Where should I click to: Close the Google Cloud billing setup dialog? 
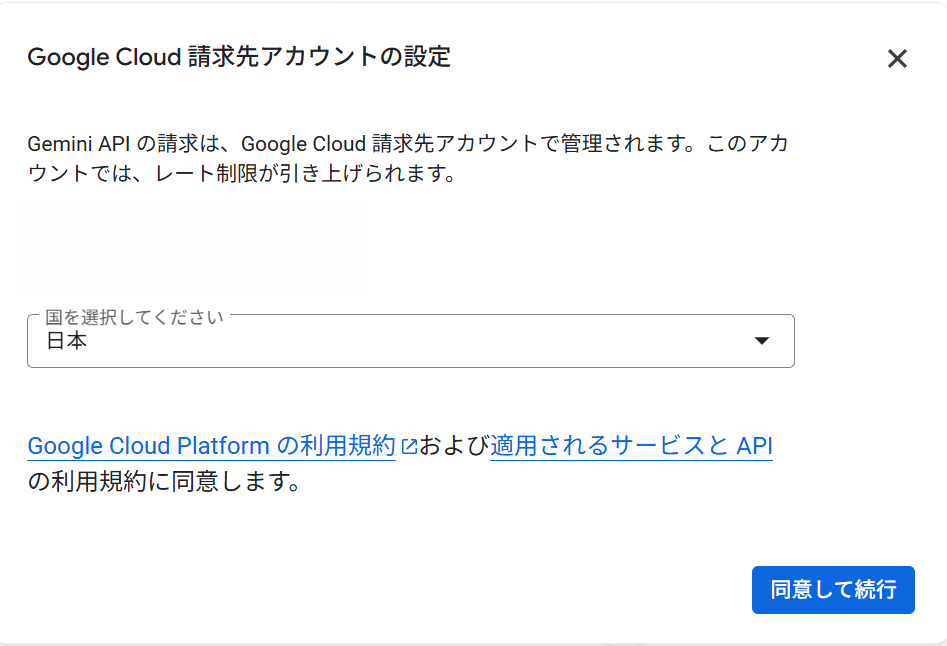click(897, 59)
